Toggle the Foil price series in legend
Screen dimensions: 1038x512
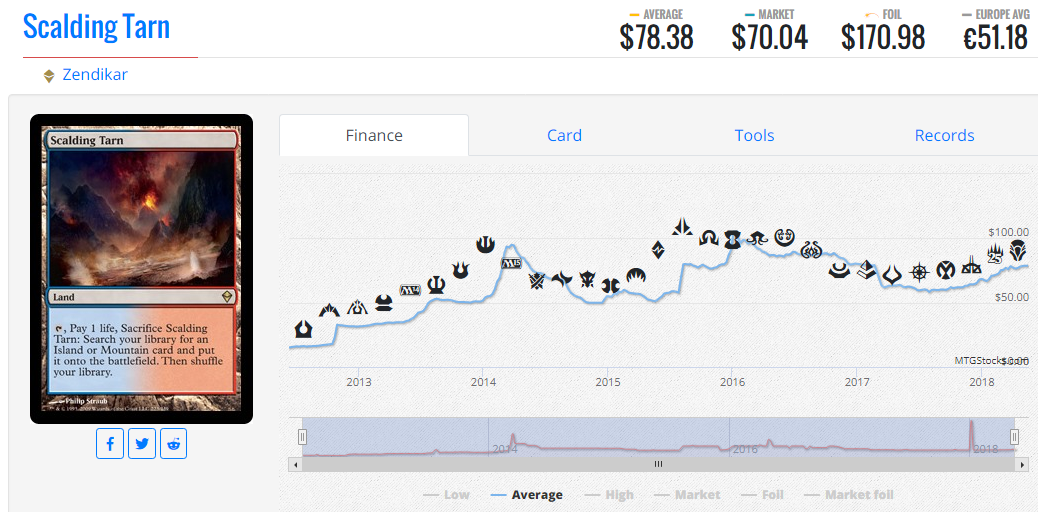(759, 495)
